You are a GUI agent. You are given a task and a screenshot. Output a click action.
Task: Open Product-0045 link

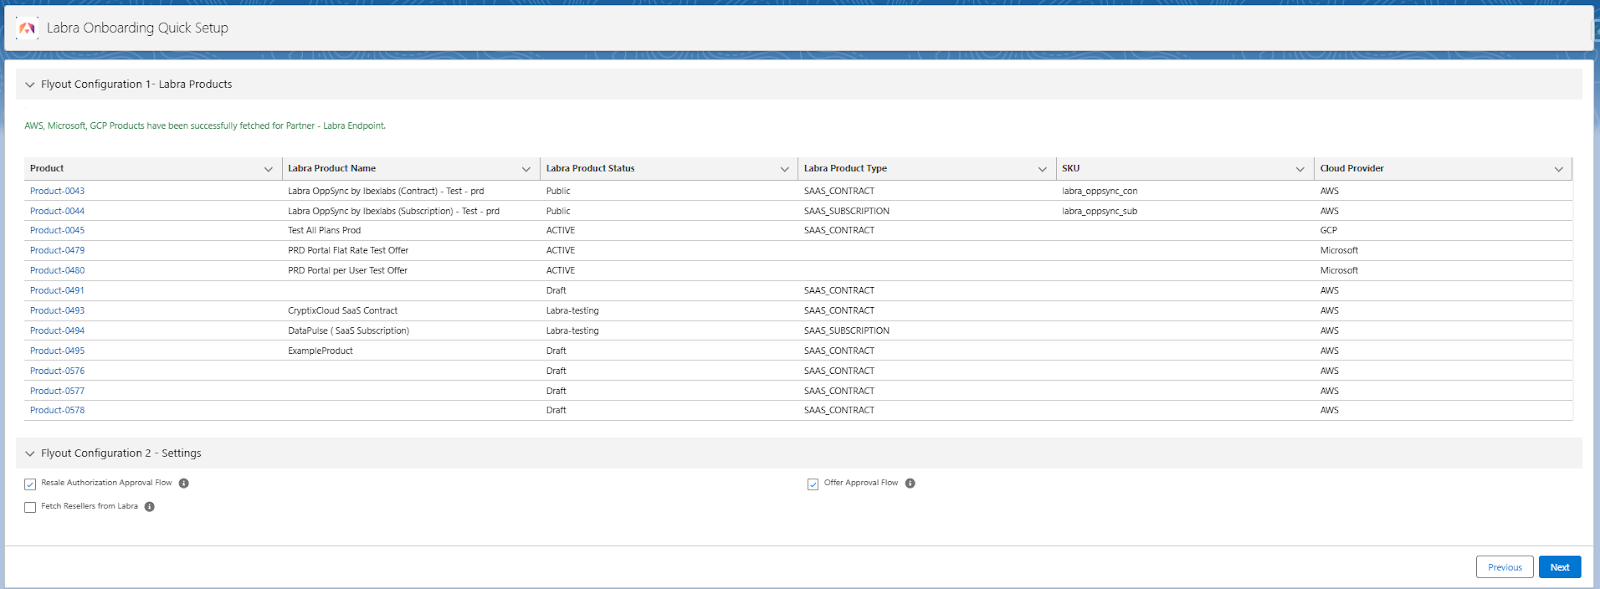pos(57,230)
